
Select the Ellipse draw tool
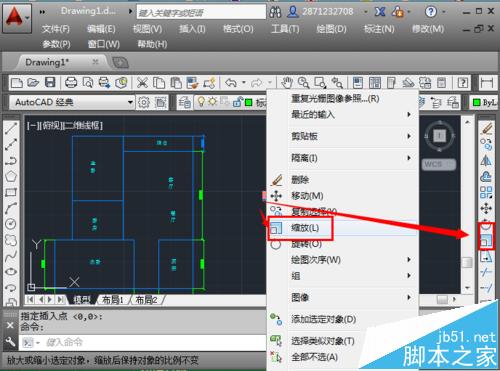pos(11,272)
